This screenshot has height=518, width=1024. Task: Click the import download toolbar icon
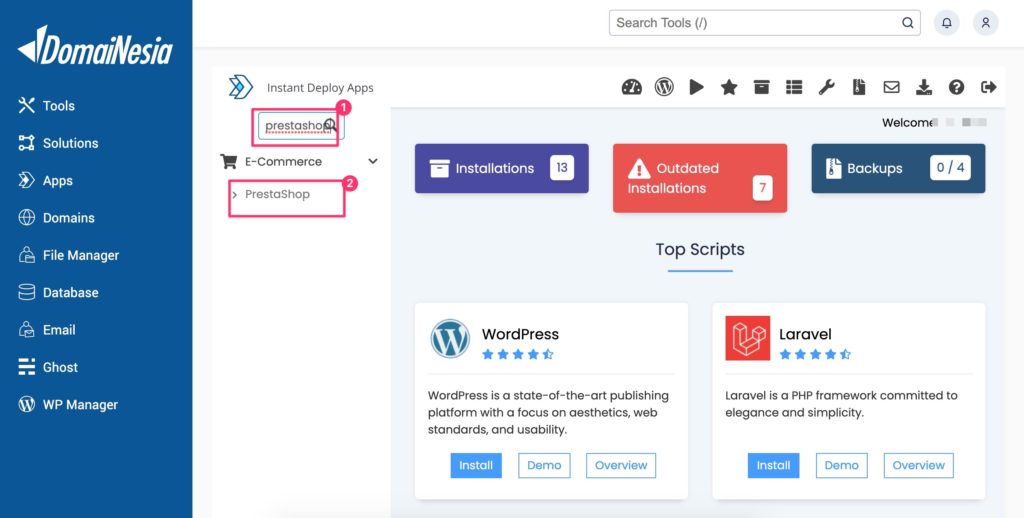pos(924,87)
